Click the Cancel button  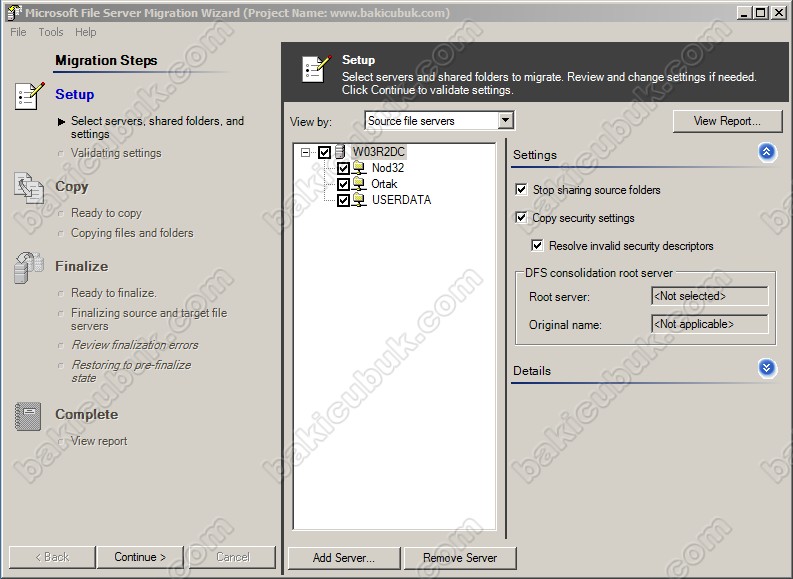tap(233, 557)
